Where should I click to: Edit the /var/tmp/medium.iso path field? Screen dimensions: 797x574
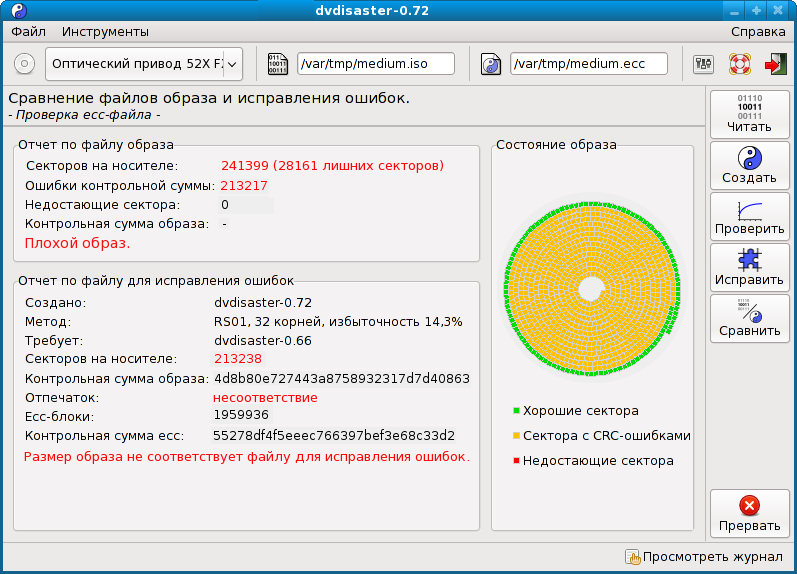[x=376, y=64]
